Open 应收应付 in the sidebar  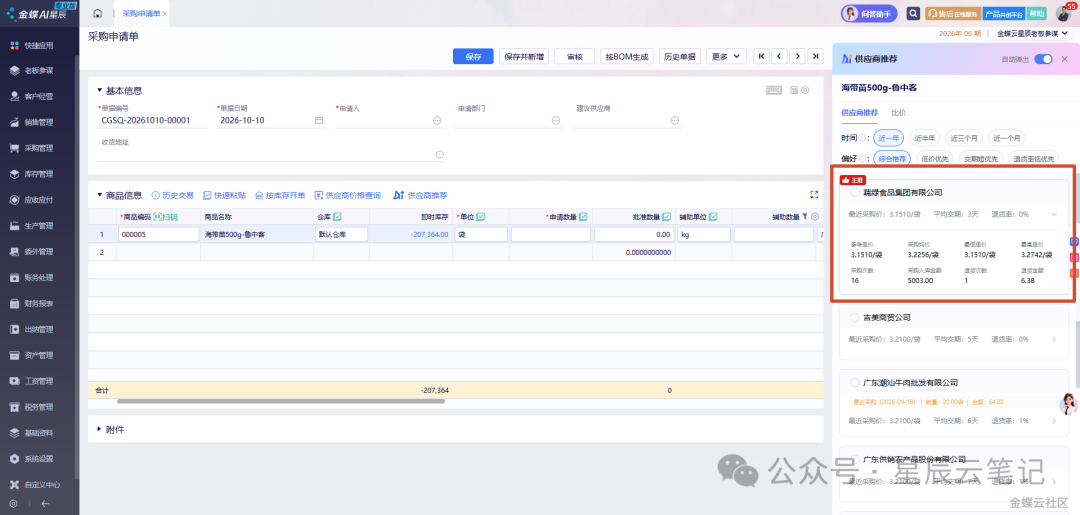pos(41,200)
